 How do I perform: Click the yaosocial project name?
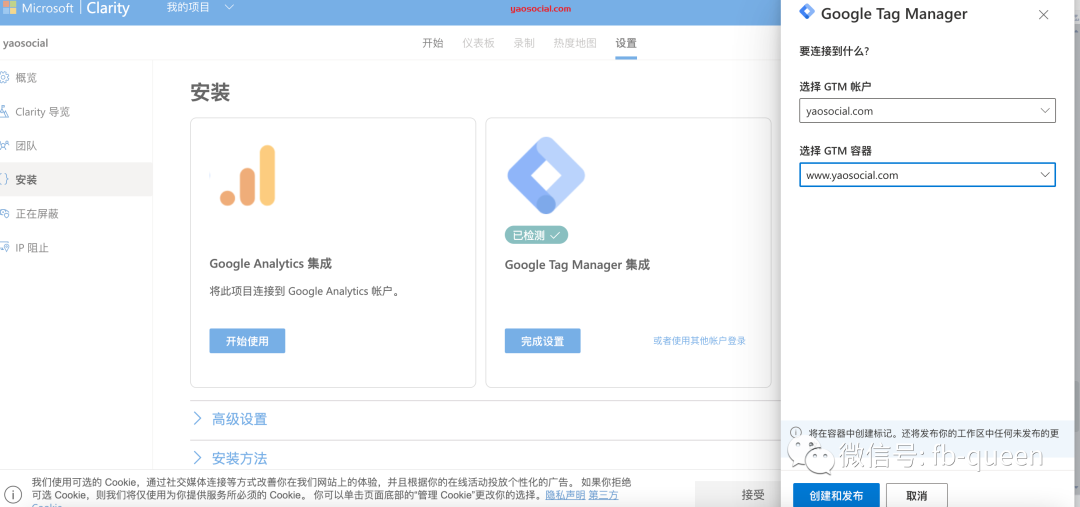click(x=25, y=43)
